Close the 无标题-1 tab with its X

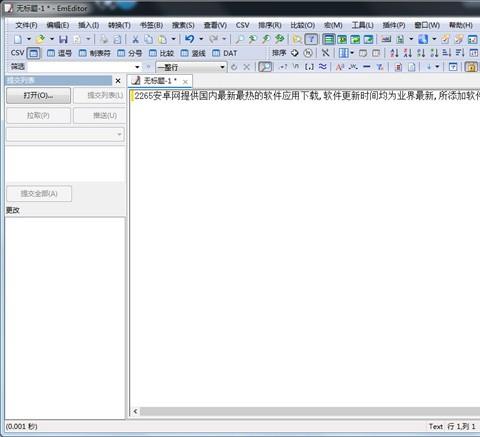pos(185,81)
